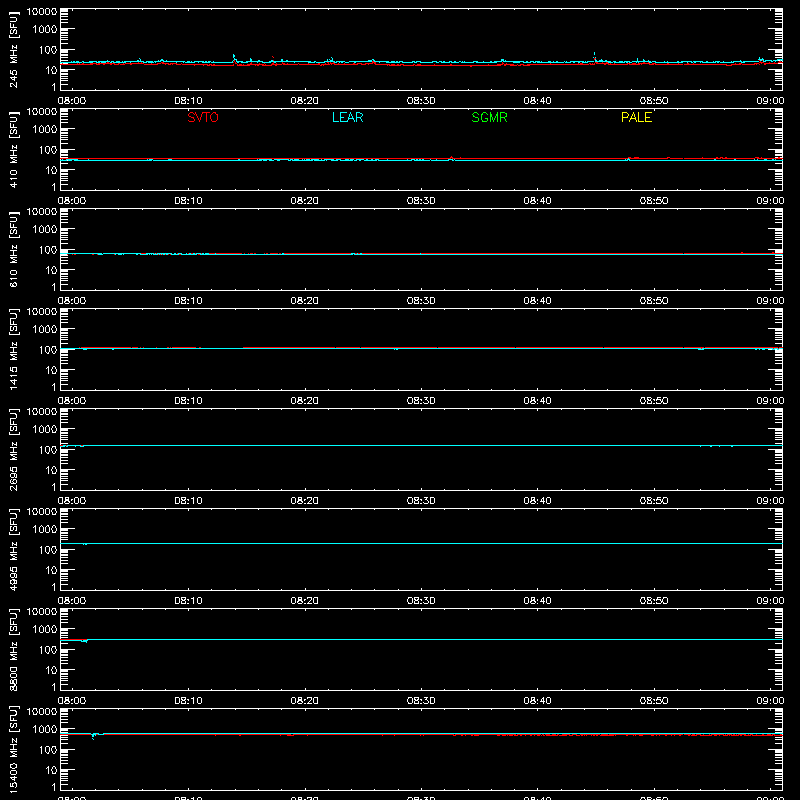Click the red SVTO station label
This screenshot has height=800, width=800.
203,117
